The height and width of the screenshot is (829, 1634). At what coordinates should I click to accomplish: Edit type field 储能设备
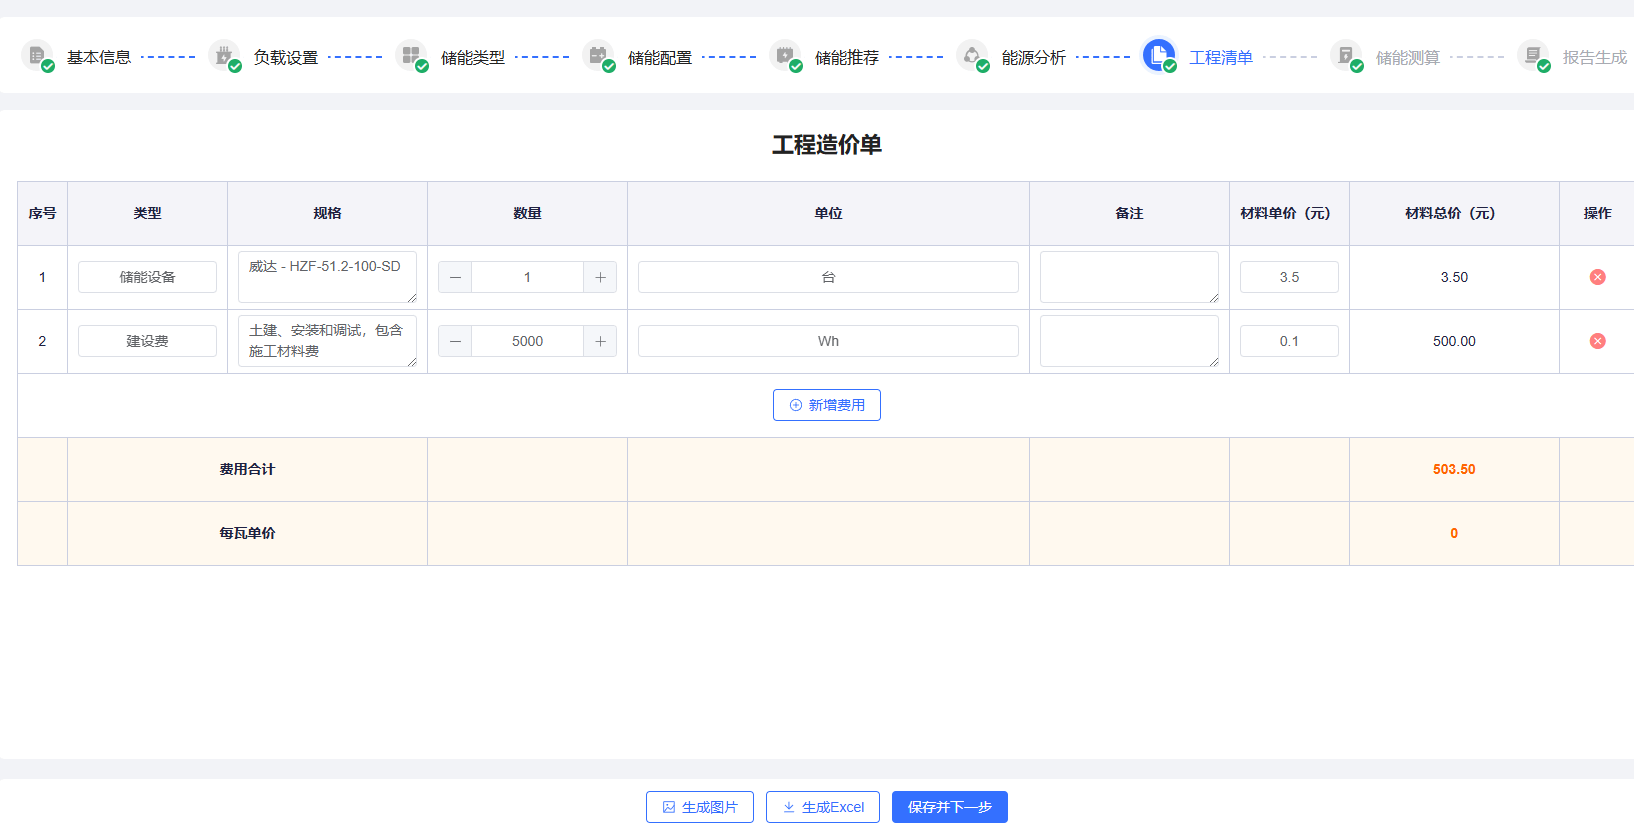pos(147,277)
